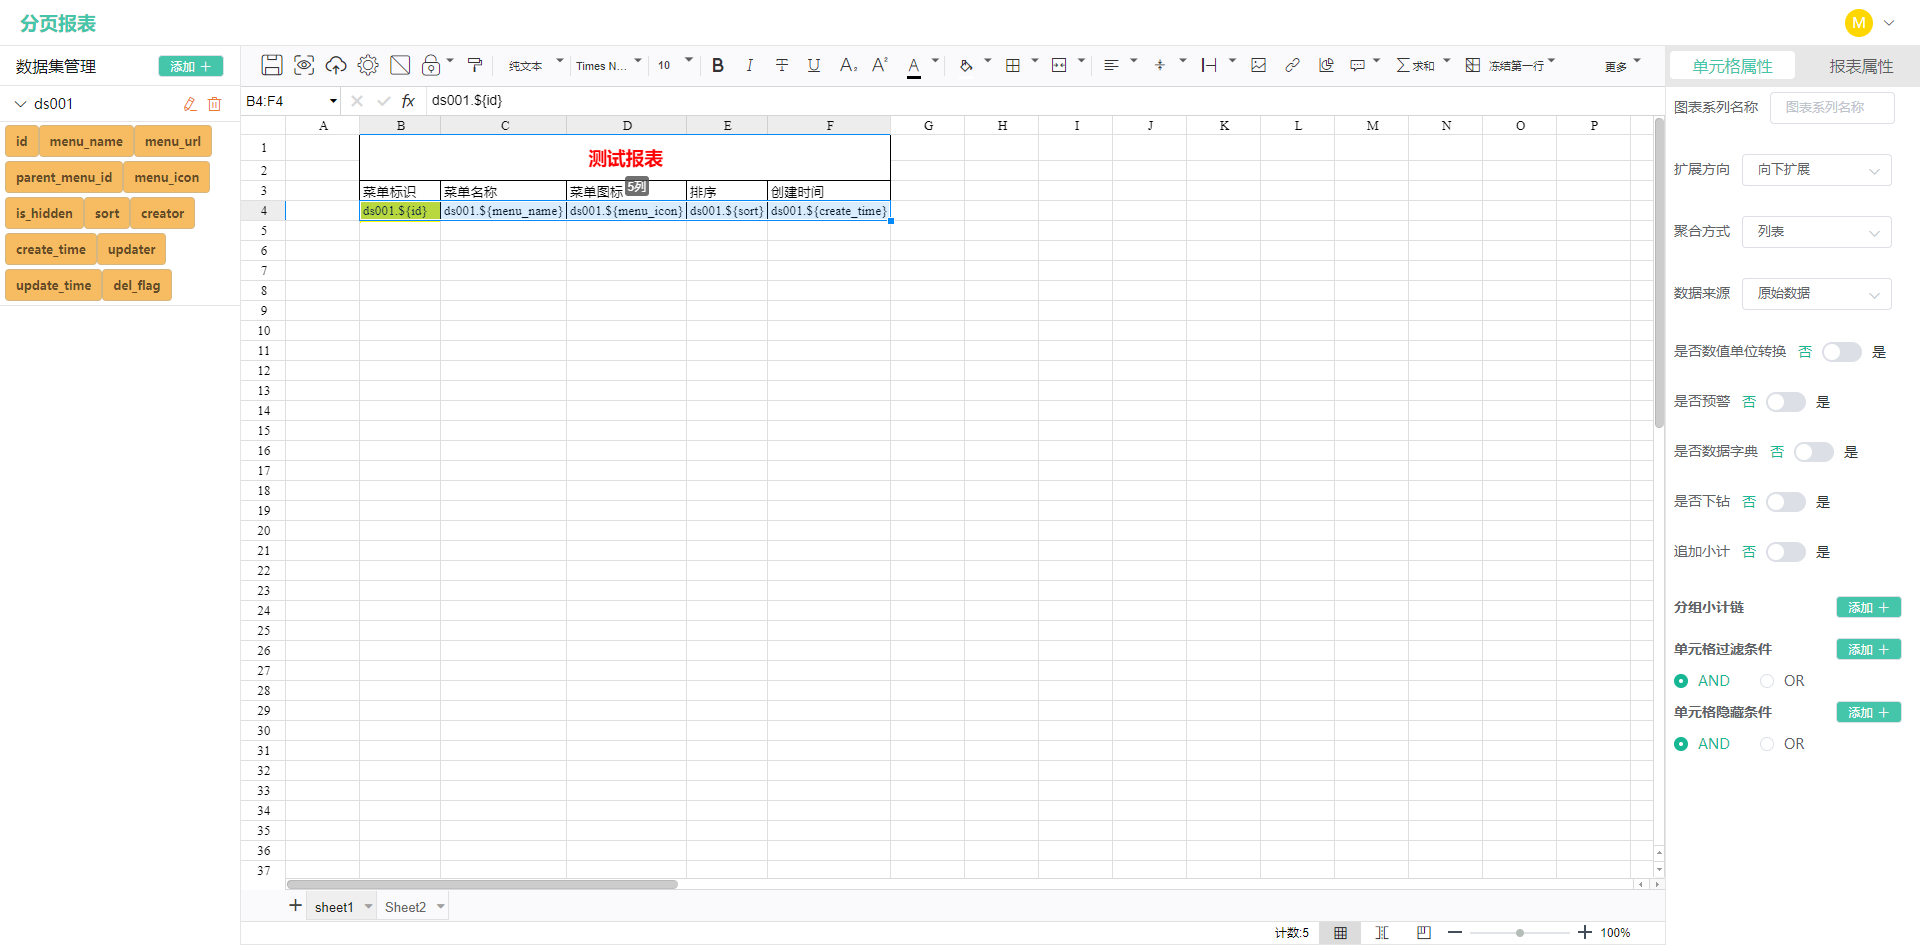Click 添加 for 数据集管理
The width and height of the screenshot is (1920, 945).
pos(190,66)
